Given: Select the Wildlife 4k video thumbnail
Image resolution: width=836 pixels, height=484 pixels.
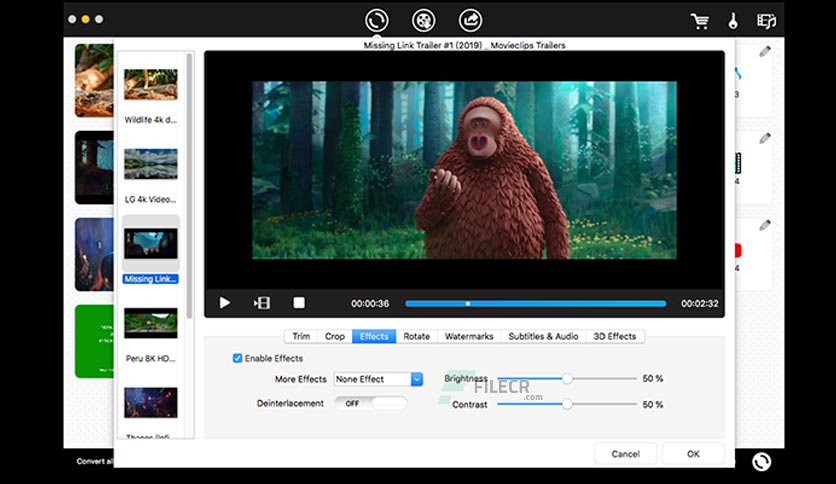Looking at the screenshot, I should [151, 84].
